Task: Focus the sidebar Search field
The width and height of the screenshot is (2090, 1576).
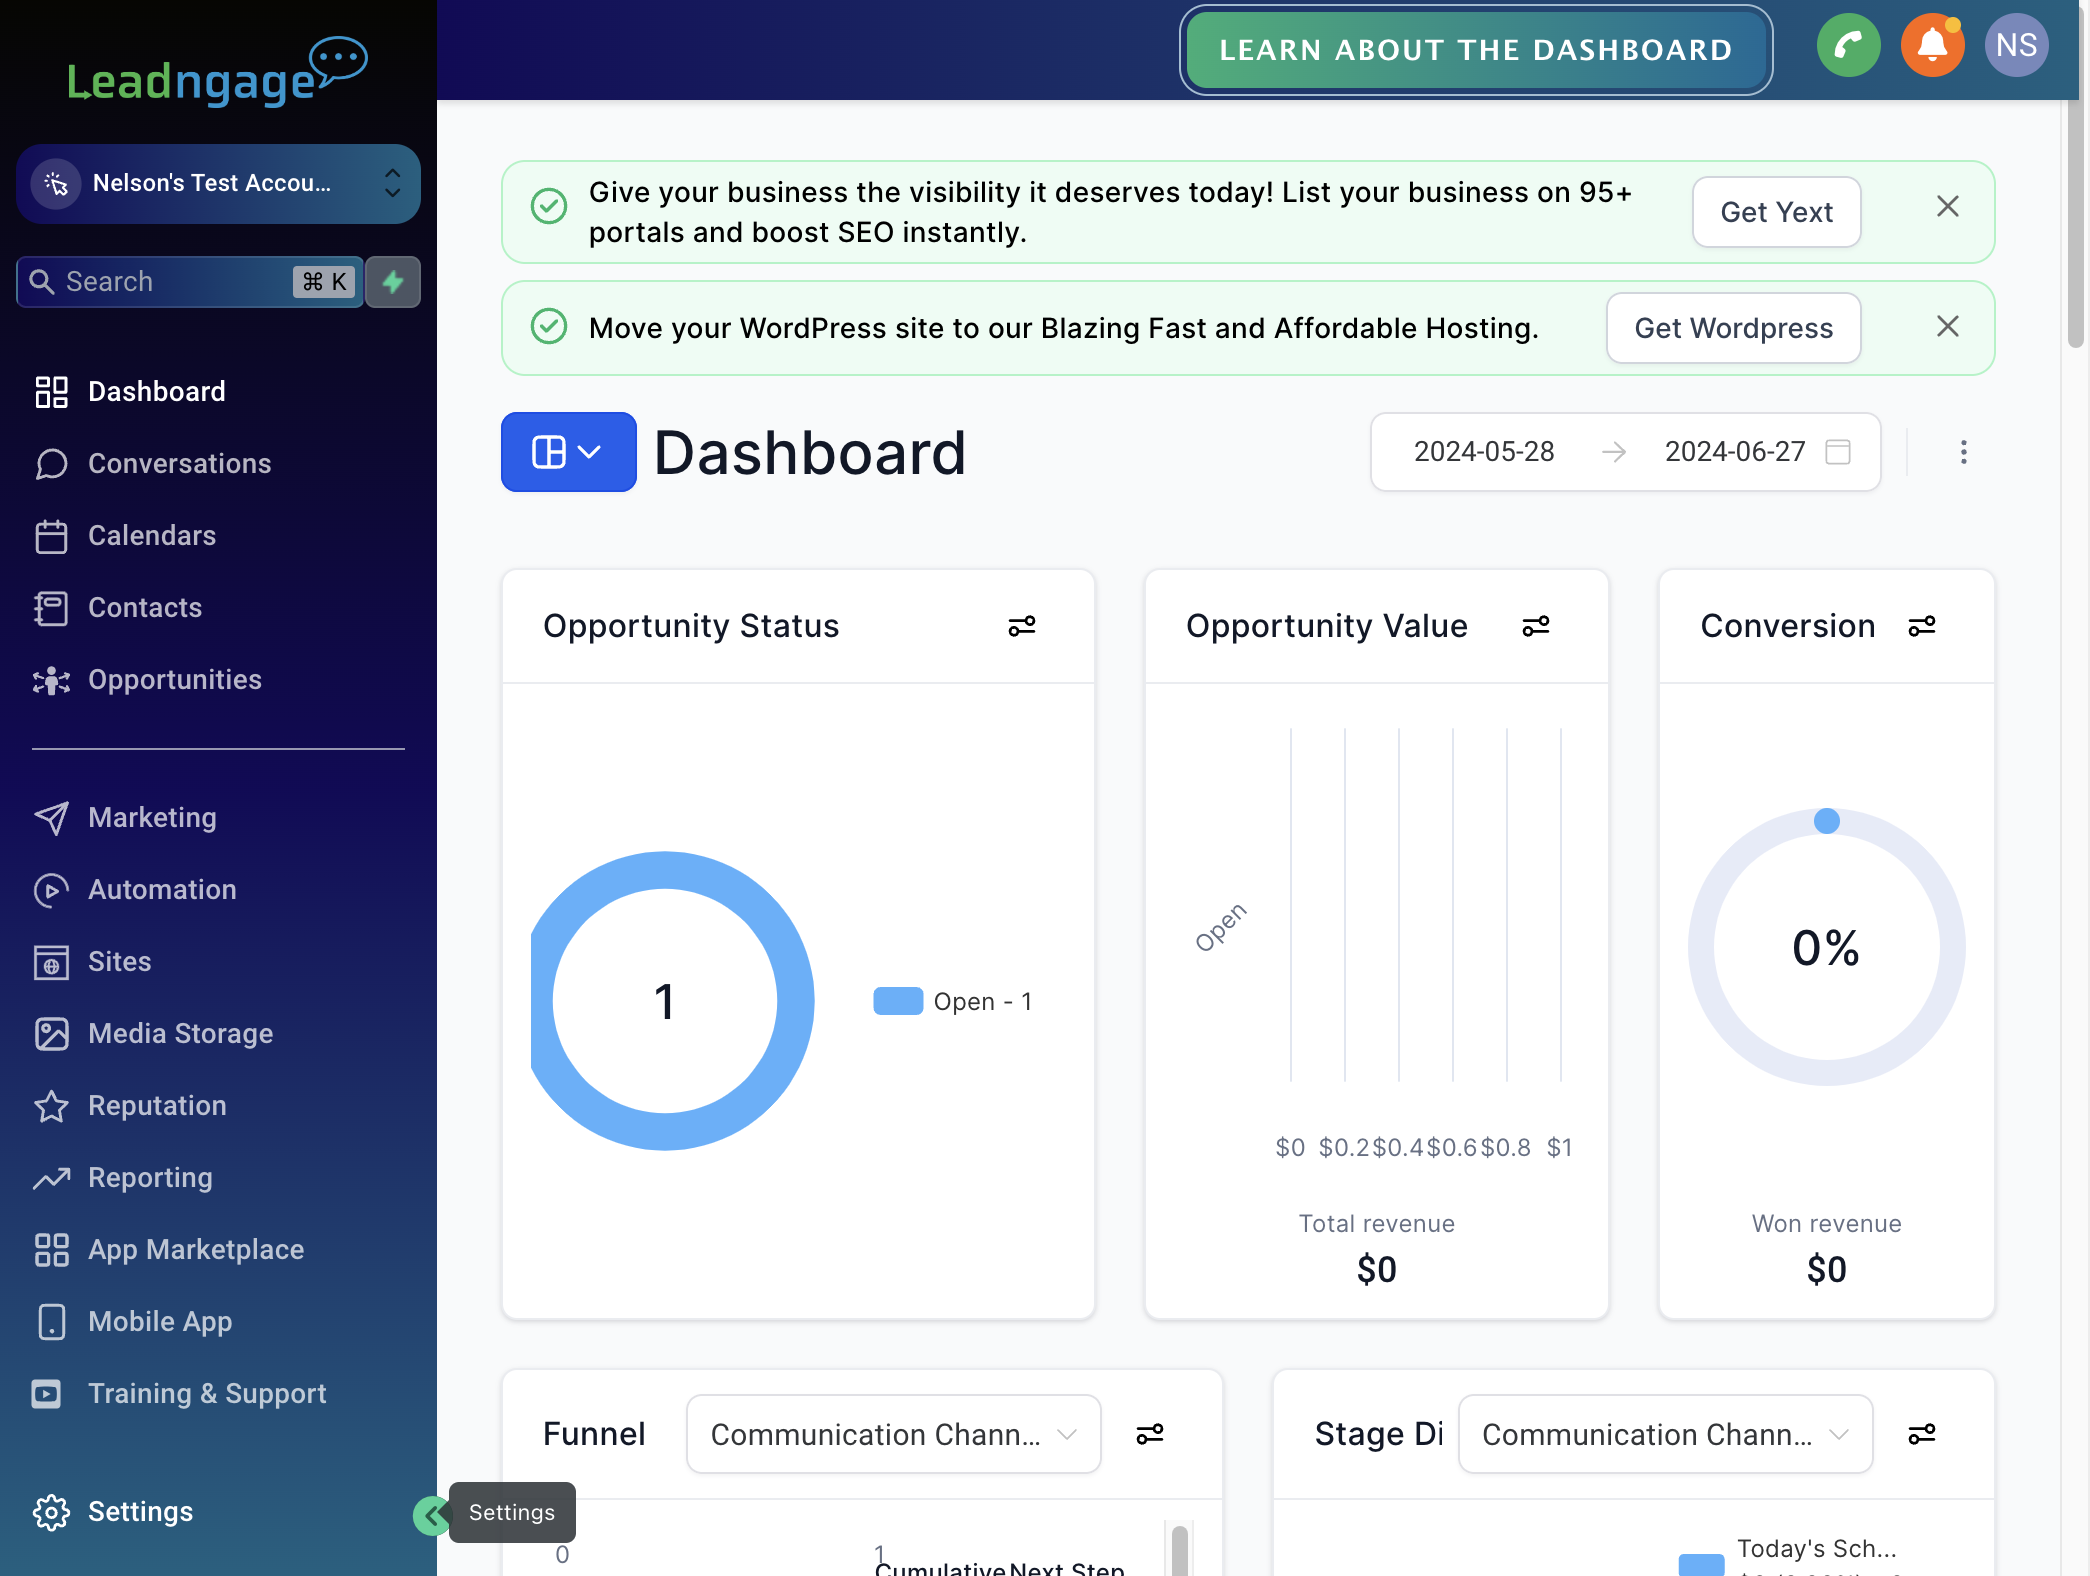Action: [x=190, y=282]
